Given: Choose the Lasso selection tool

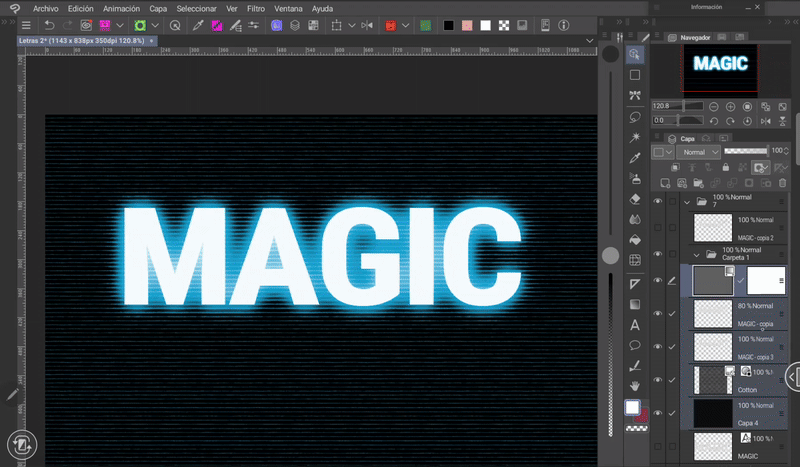Looking at the screenshot, I should tap(635, 116).
